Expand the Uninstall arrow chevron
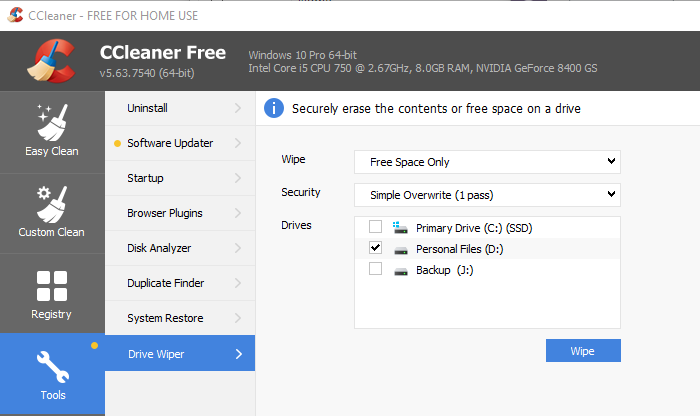 [x=238, y=108]
